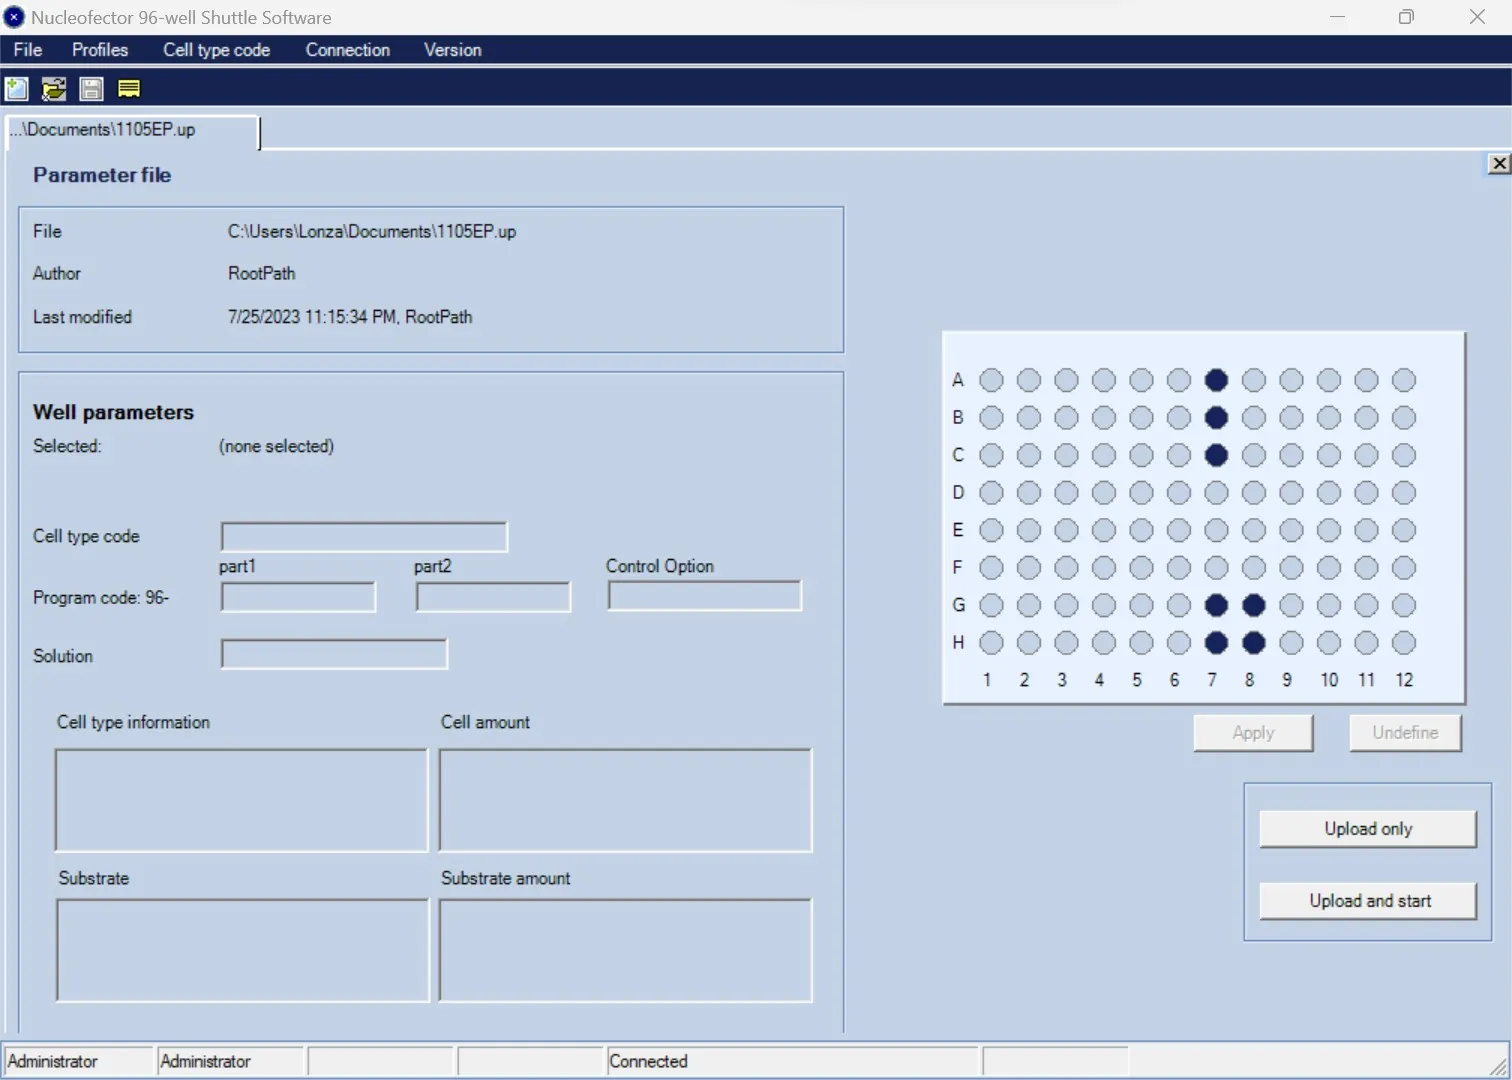Click the Upload and start button
This screenshot has height=1080, width=1512.
(1368, 901)
